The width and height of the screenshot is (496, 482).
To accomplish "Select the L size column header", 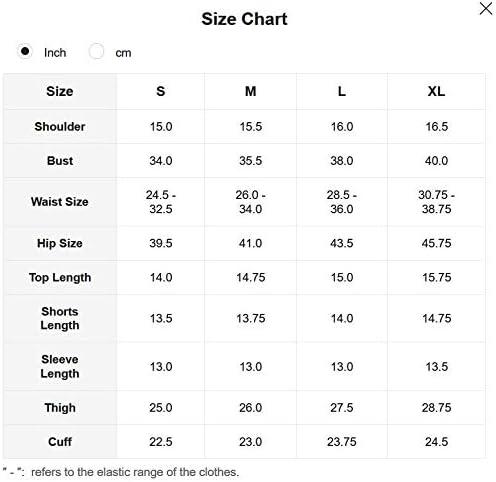I will [342, 91].
